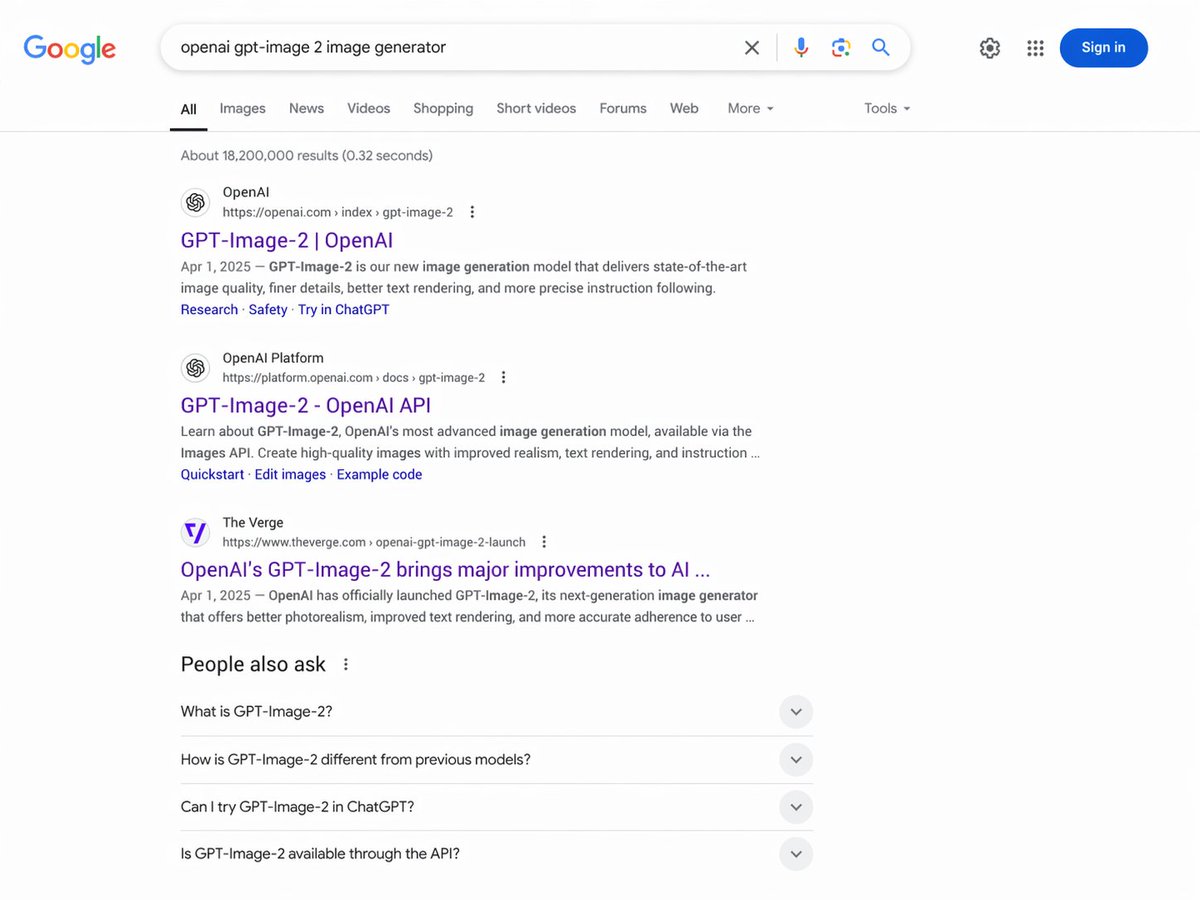Open the three-dot menu on the OpenAI result
This screenshot has height=900, width=1200.
tap(471, 211)
